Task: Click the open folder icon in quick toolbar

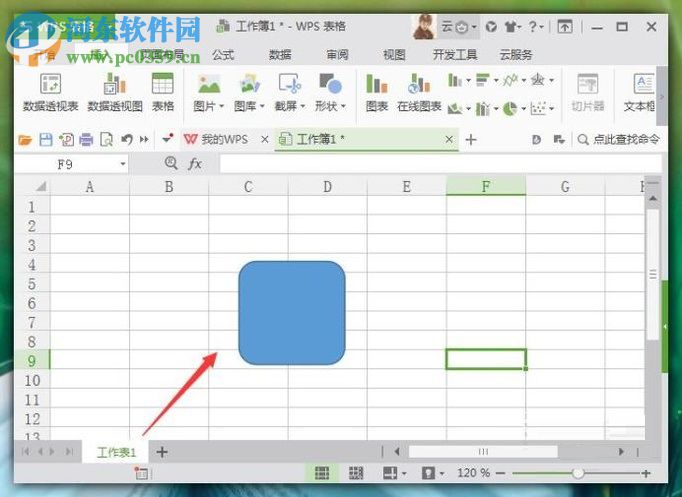Action: coord(25,140)
